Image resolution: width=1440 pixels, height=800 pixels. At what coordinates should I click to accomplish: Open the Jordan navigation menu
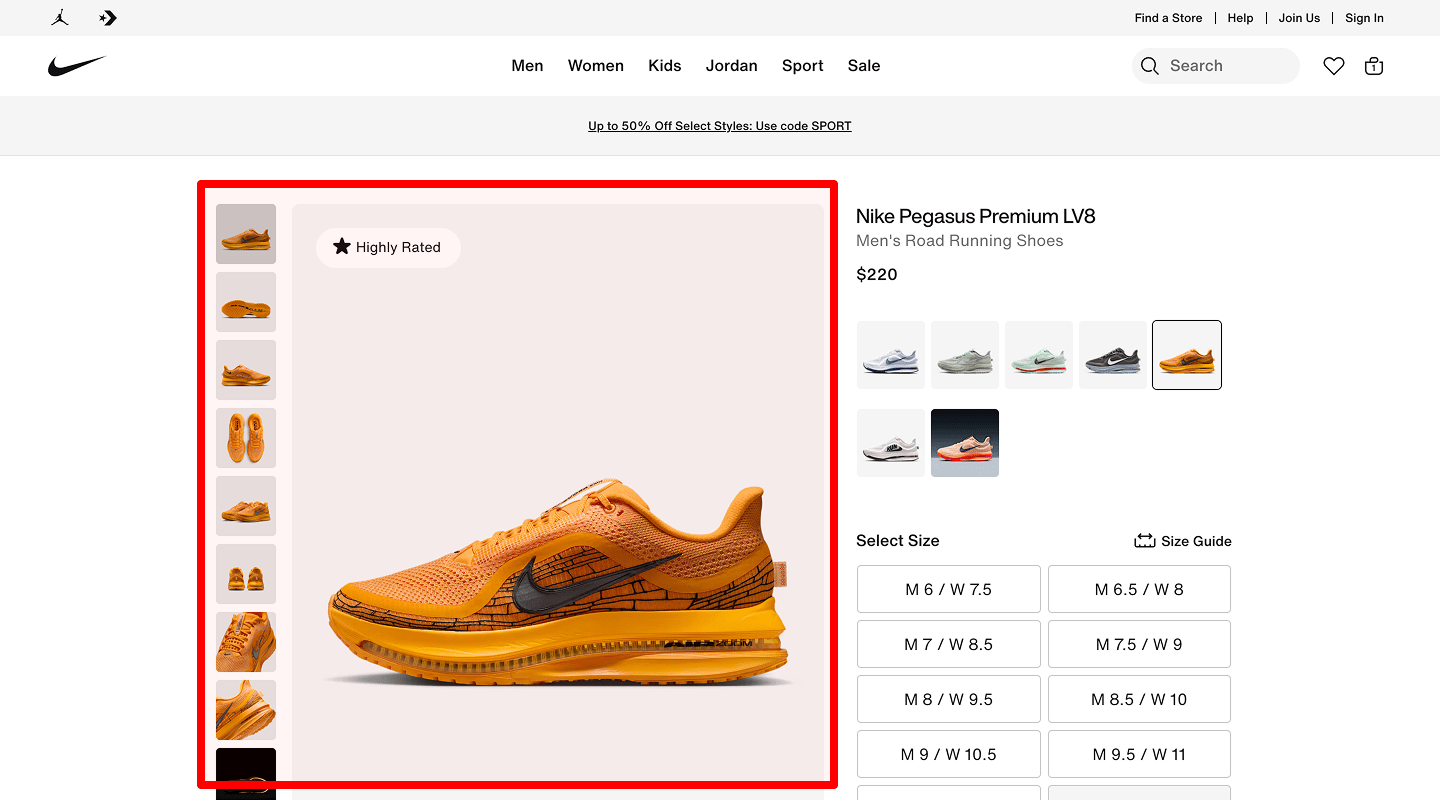point(731,65)
